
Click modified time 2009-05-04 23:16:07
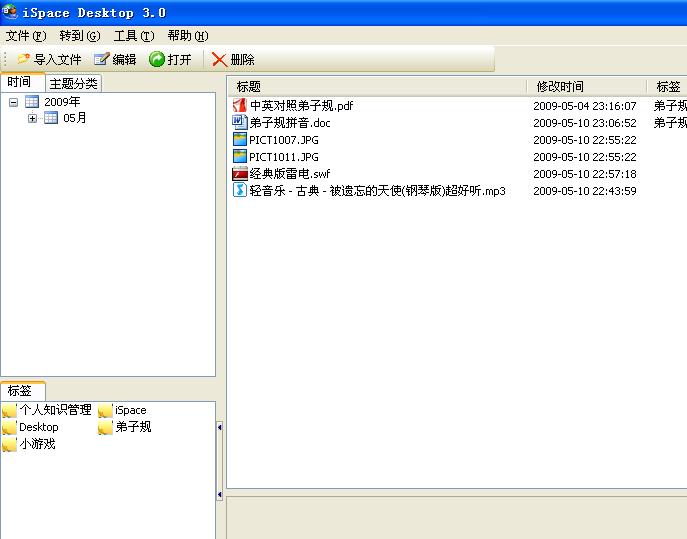point(584,106)
